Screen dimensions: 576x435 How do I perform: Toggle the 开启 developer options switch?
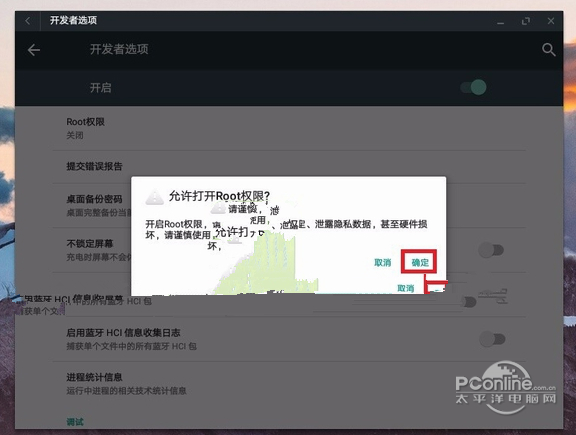click(x=474, y=87)
